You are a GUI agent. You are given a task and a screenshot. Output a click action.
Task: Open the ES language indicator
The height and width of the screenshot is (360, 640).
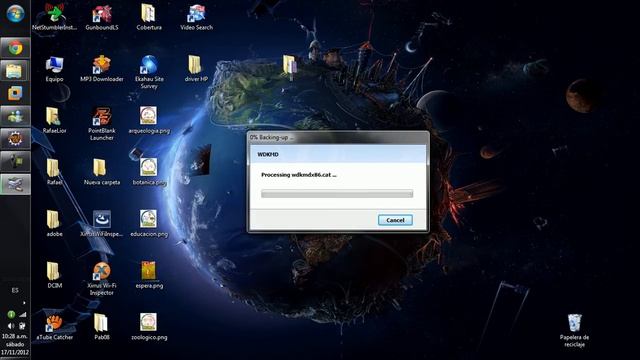coord(15,290)
